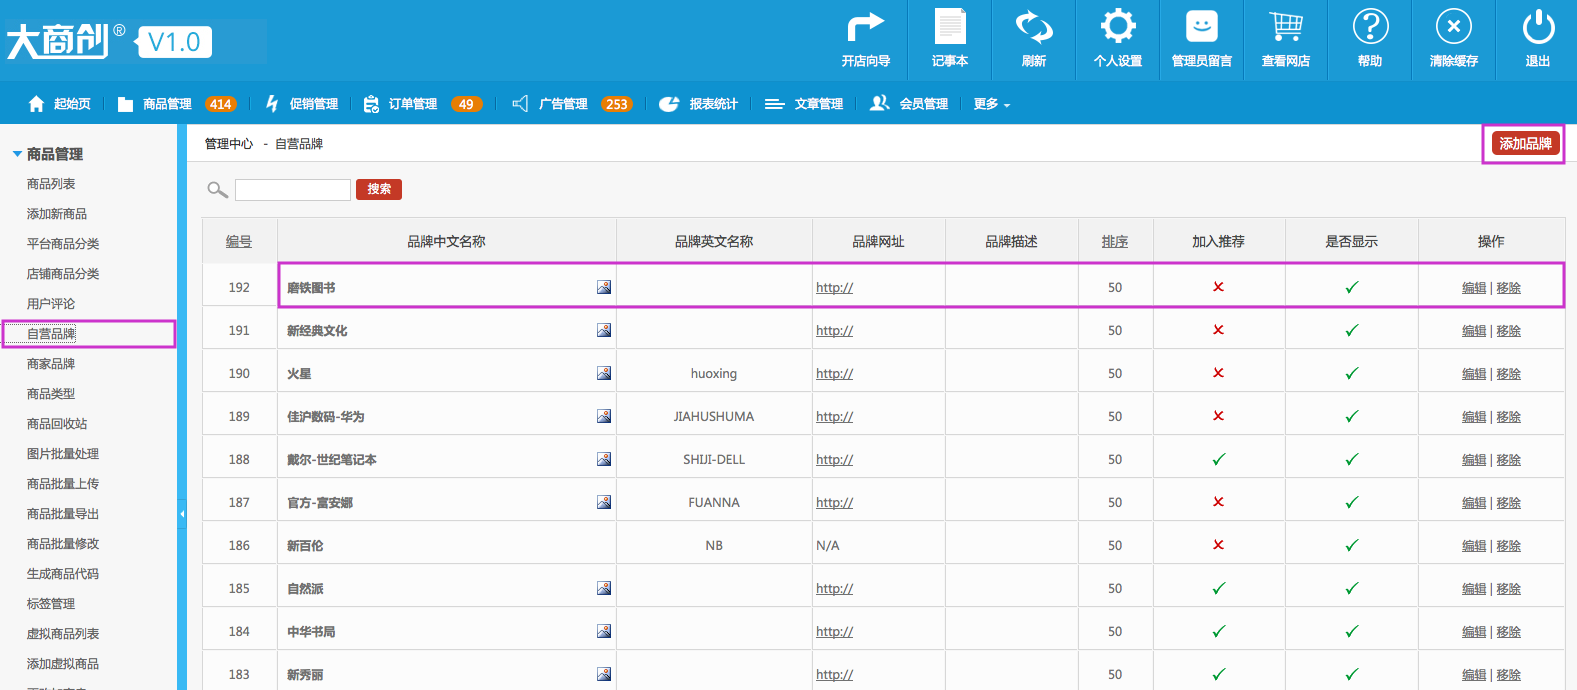Click the 大商创 logo
Image resolution: width=1577 pixels, height=690 pixels.
tap(57, 41)
